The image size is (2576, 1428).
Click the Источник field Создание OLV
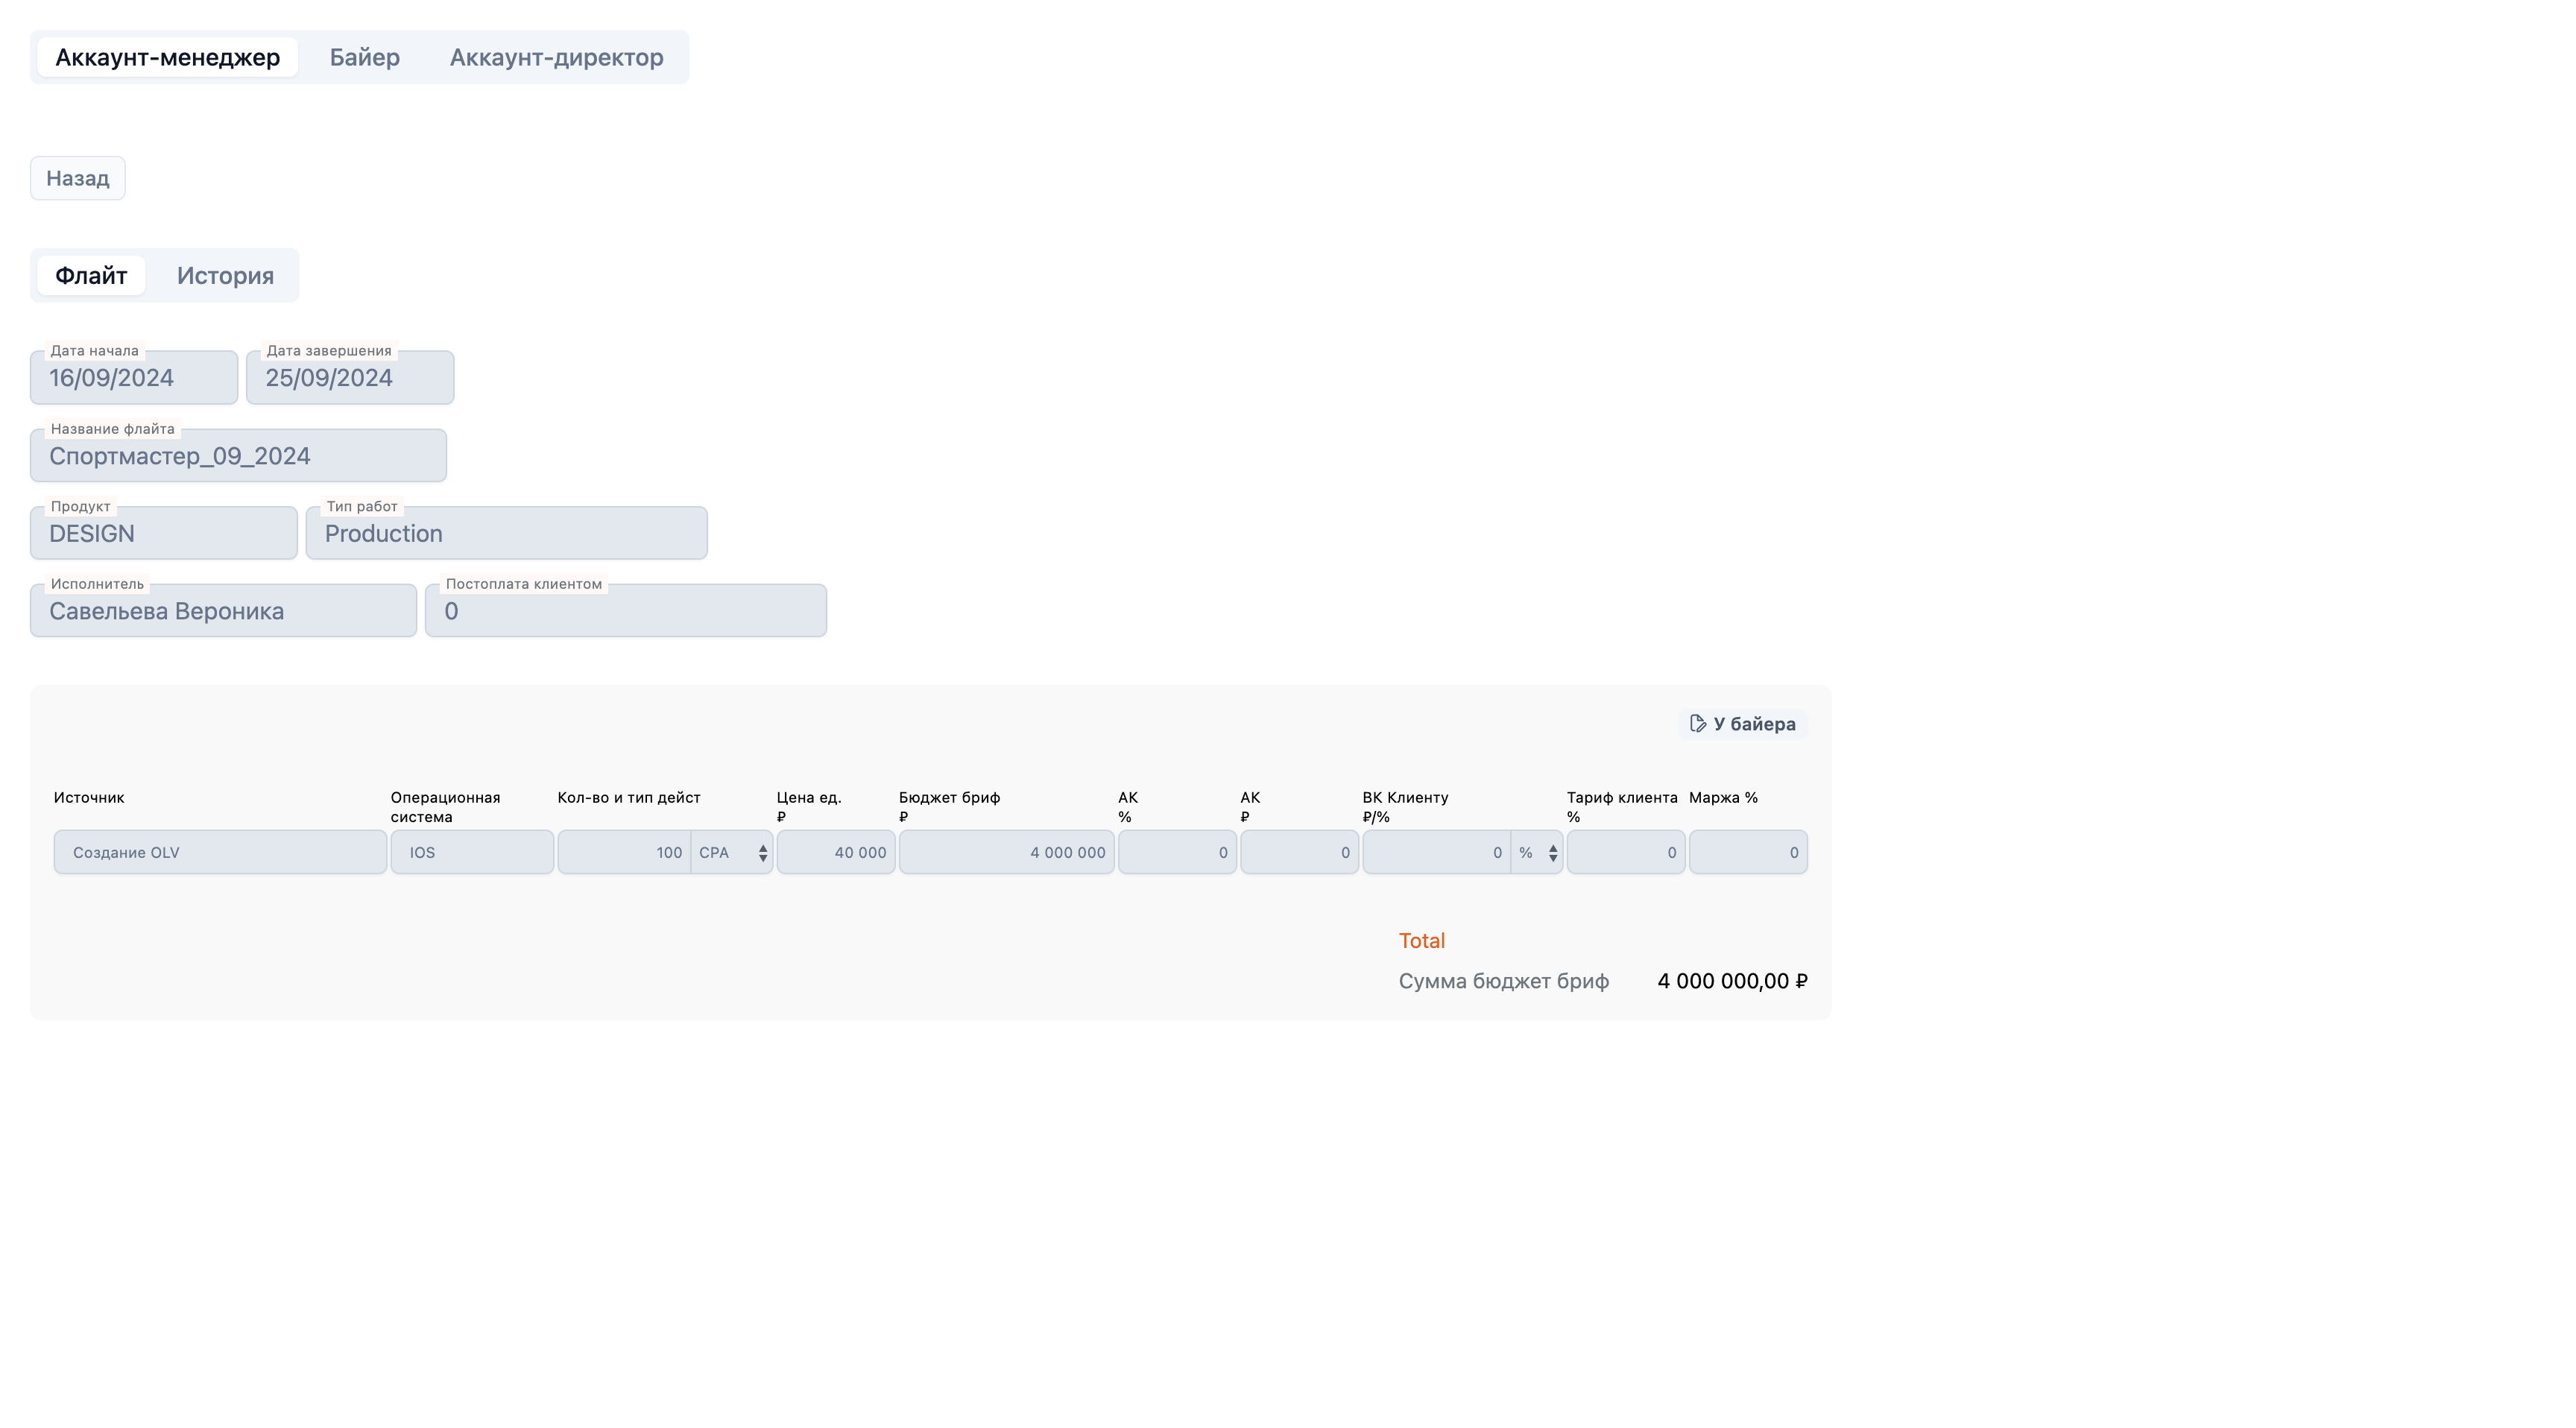pos(220,852)
